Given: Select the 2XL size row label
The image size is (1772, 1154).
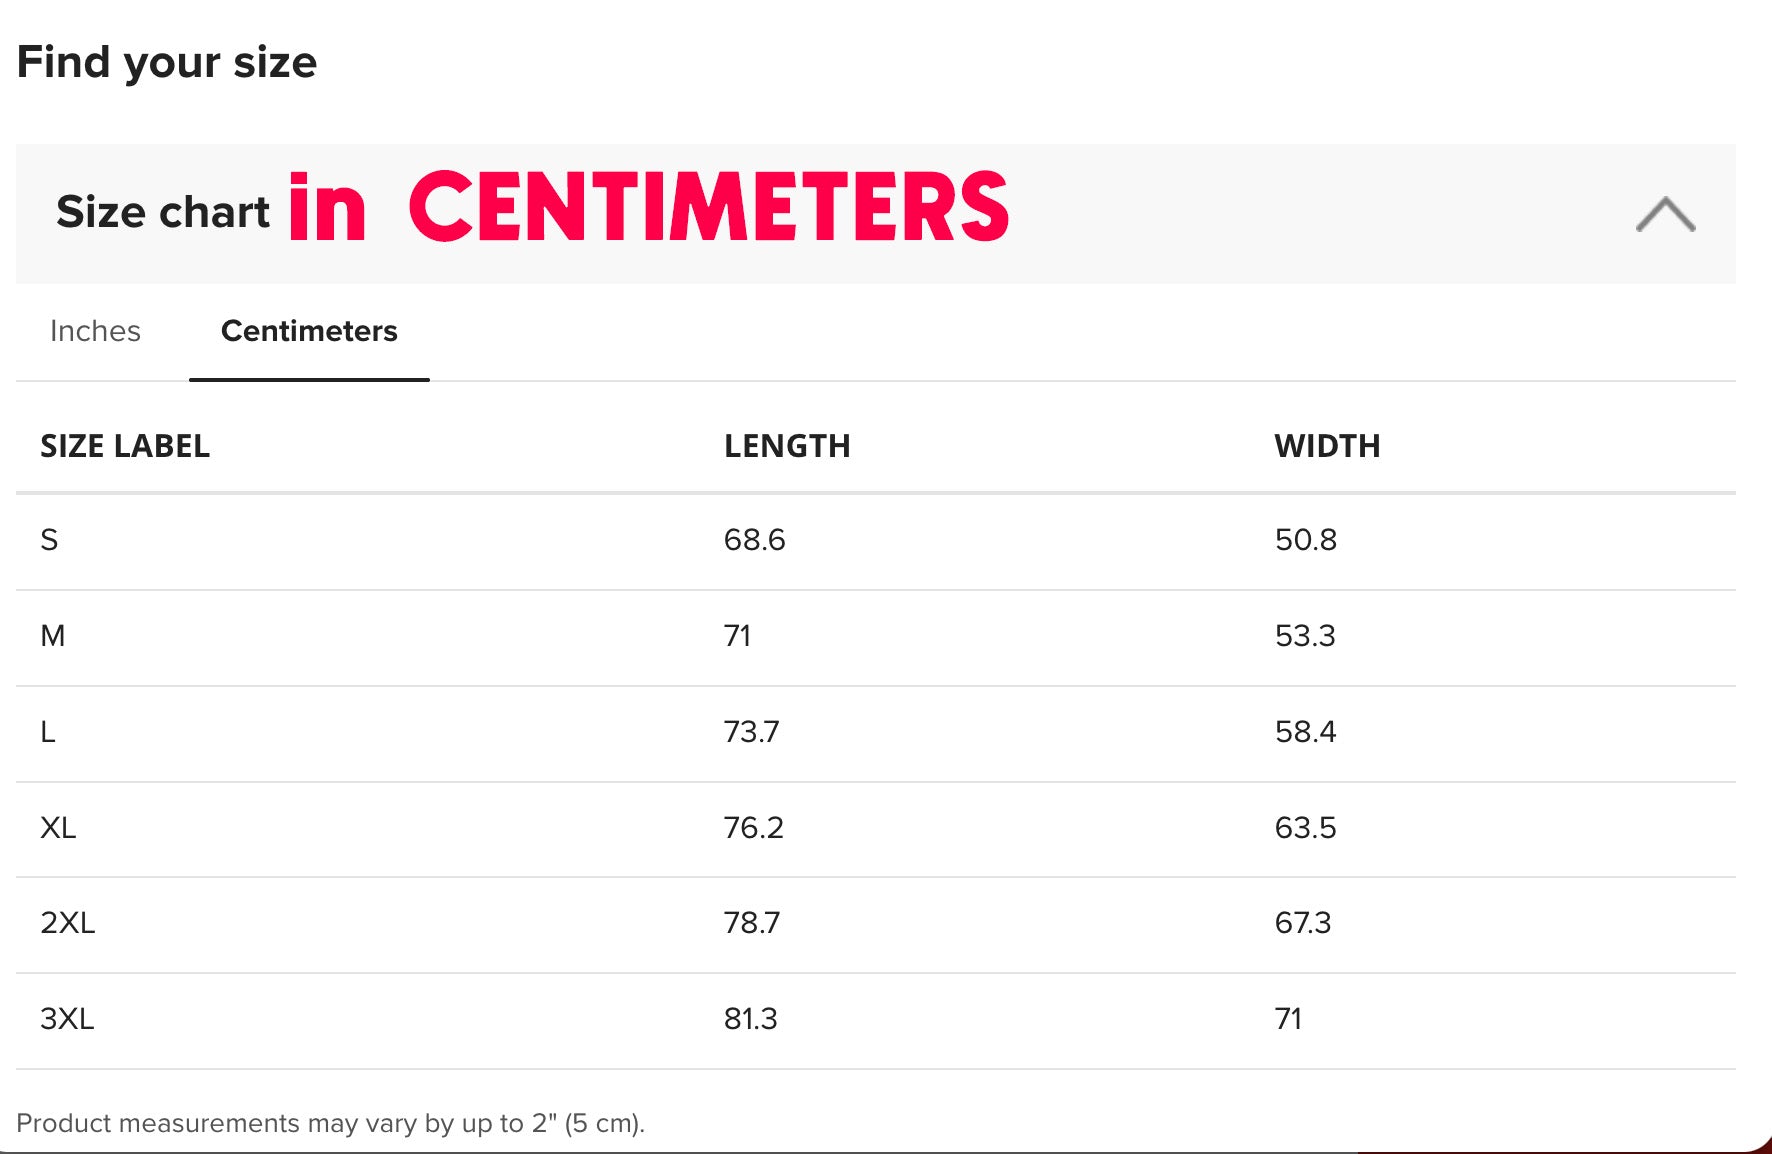Looking at the screenshot, I should point(68,923).
